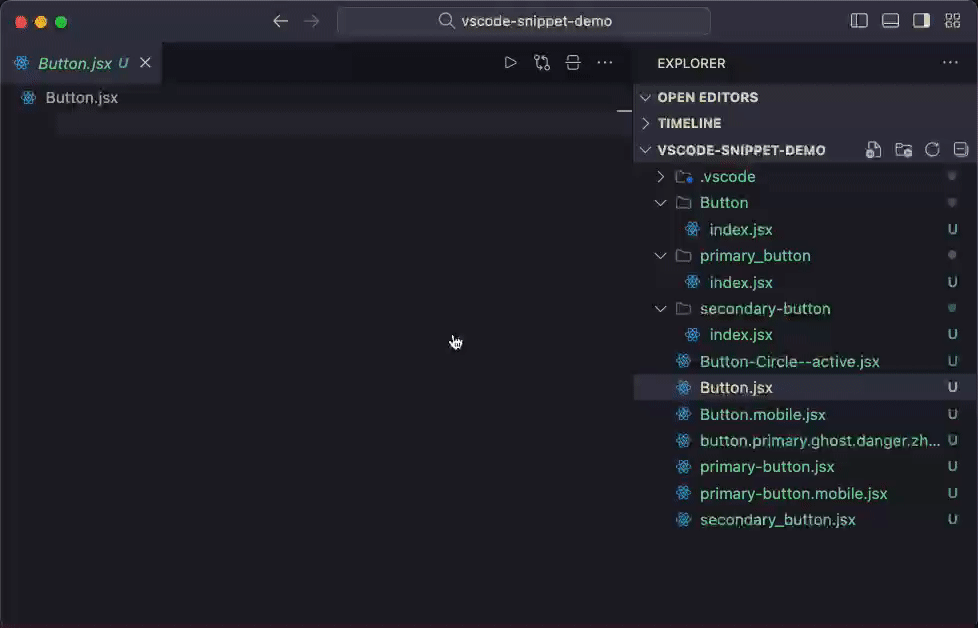The height and width of the screenshot is (628, 978).
Task: Create a new folder in the Explorer
Action: (x=903, y=150)
